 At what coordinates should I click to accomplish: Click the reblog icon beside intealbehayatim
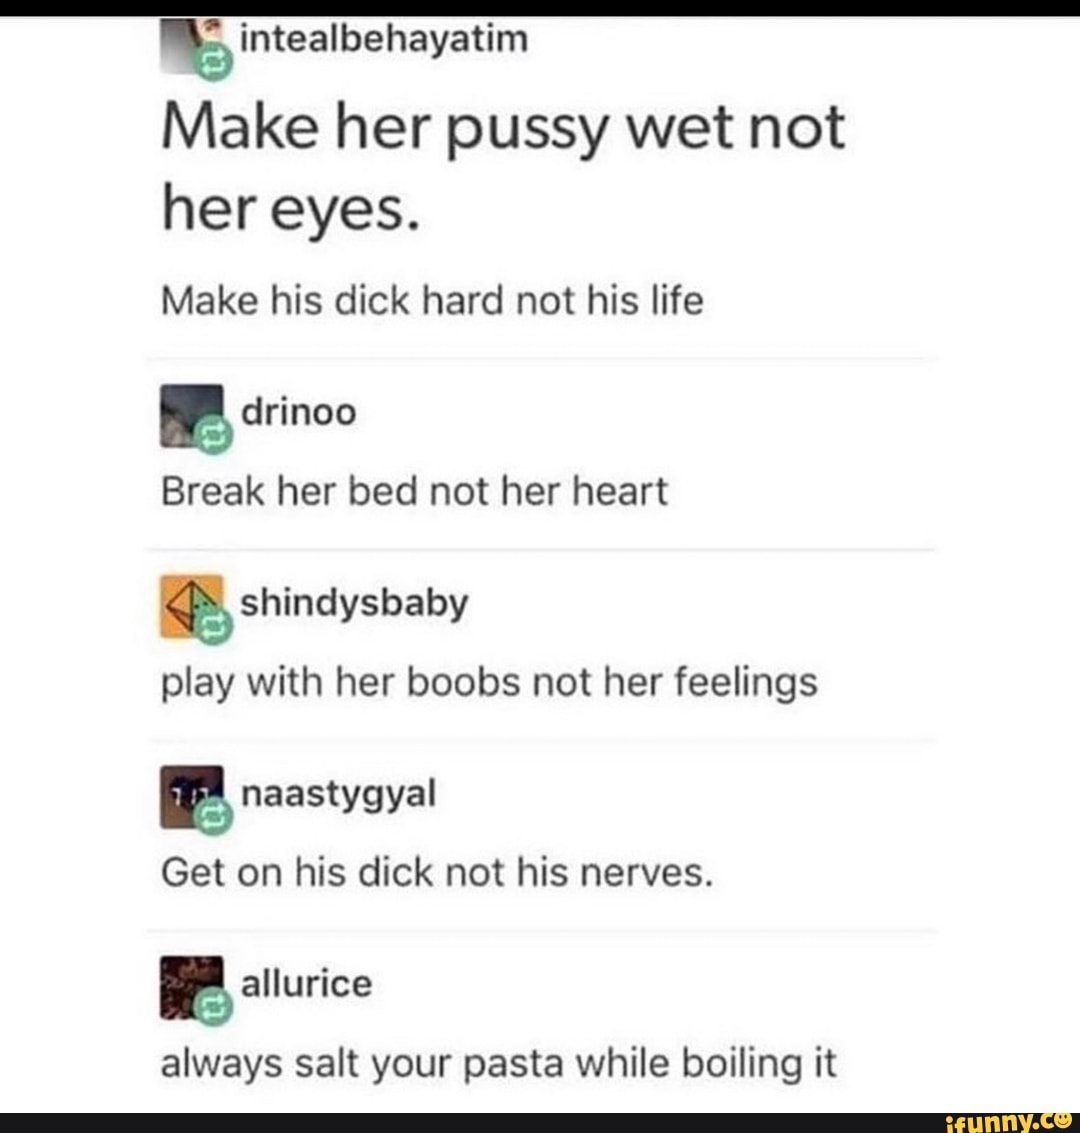point(215,61)
